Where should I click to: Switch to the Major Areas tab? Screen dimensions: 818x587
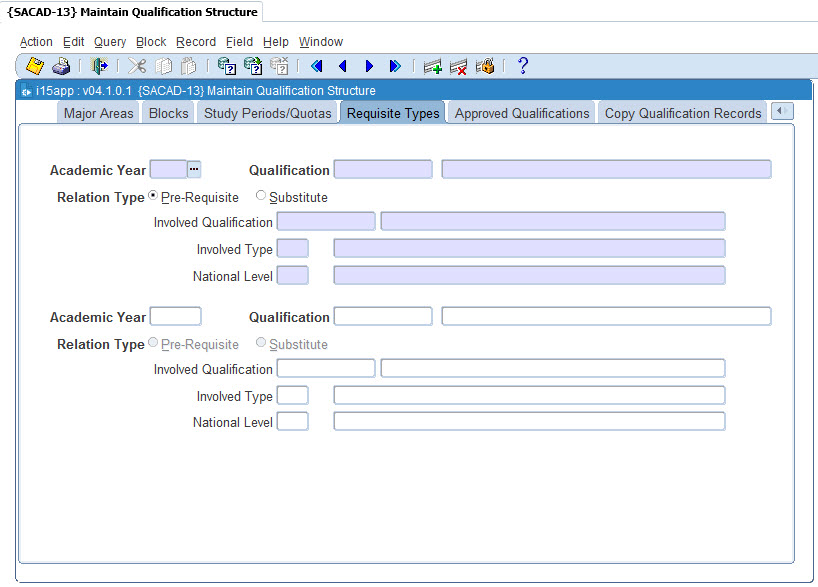pyautogui.click(x=98, y=113)
